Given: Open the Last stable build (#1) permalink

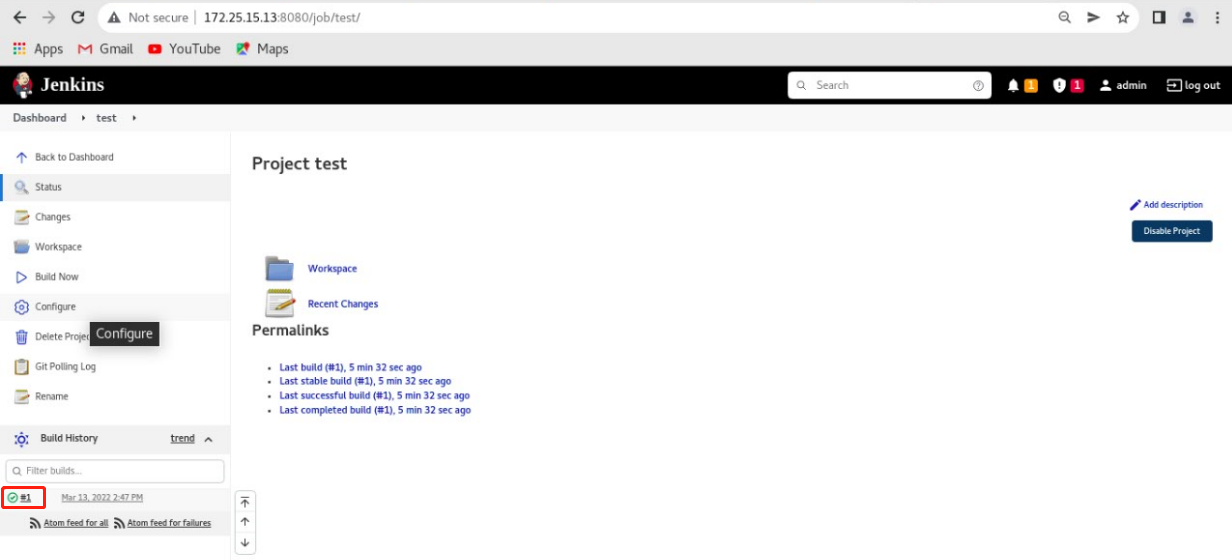Looking at the screenshot, I should pos(365,381).
